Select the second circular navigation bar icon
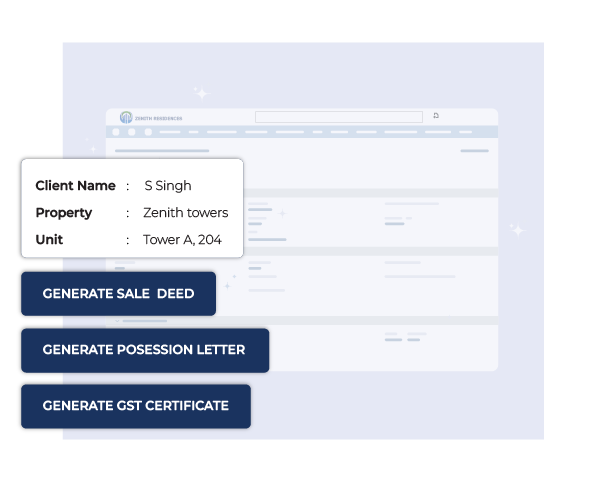Screen dimensions: 606x483 click(130, 132)
